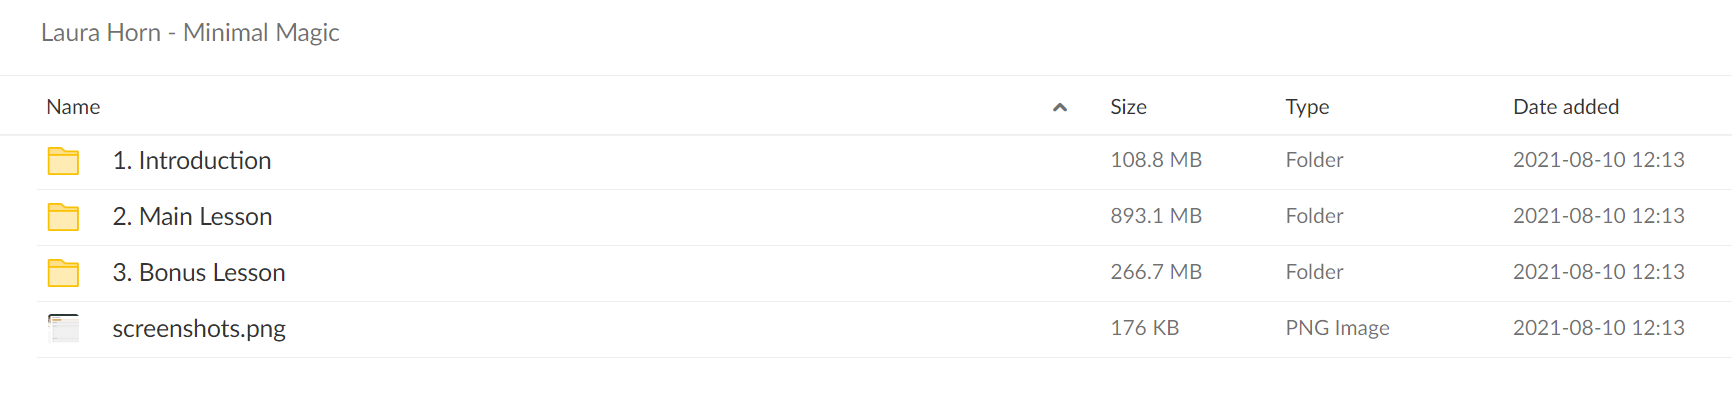This screenshot has width=1732, height=416.
Task: Sort files by Date added header
Action: click(x=1566, y=107)
